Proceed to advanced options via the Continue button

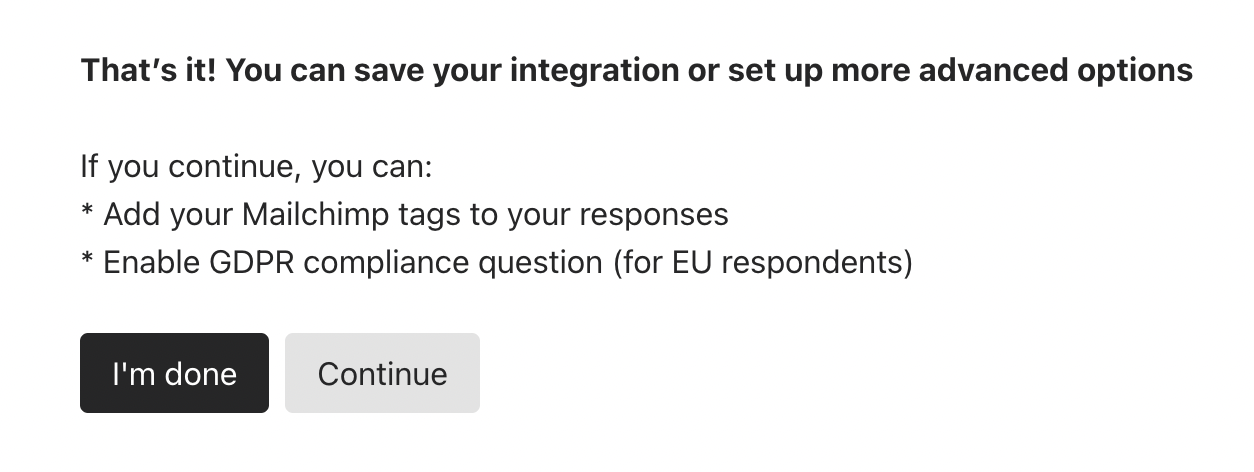382,373
